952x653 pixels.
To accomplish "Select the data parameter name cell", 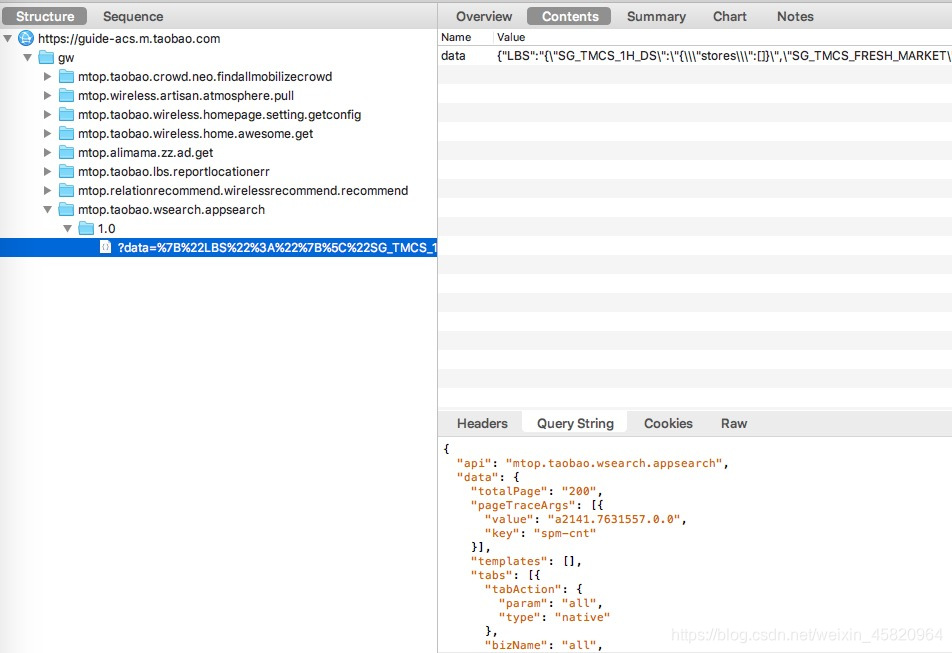I will [453, 56].
